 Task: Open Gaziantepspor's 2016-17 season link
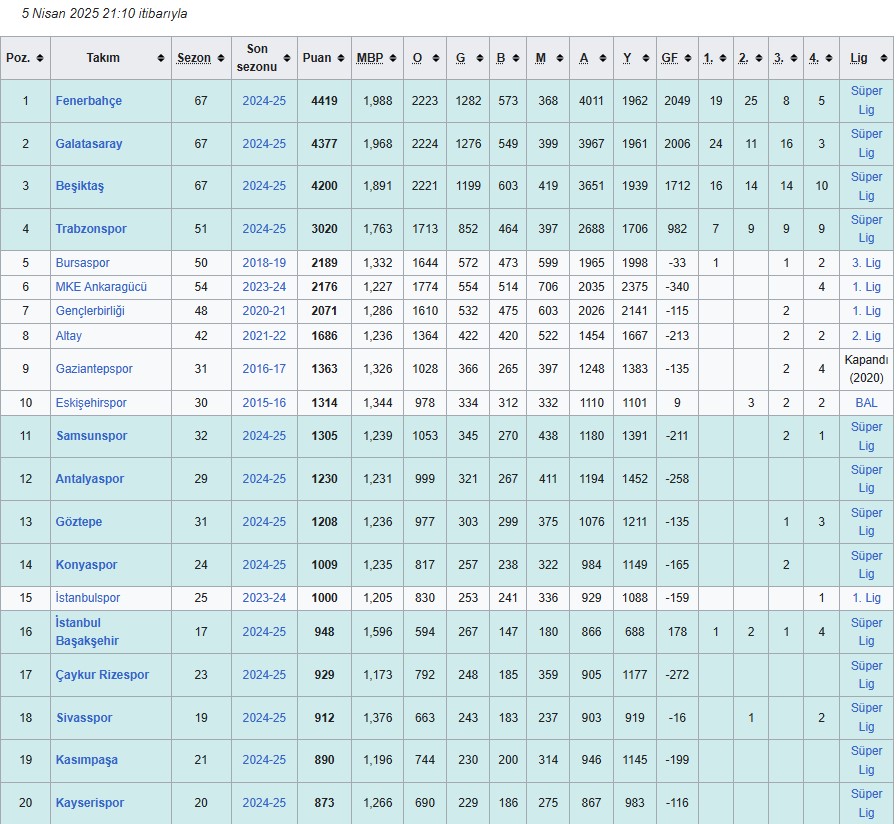click(264, 369)
